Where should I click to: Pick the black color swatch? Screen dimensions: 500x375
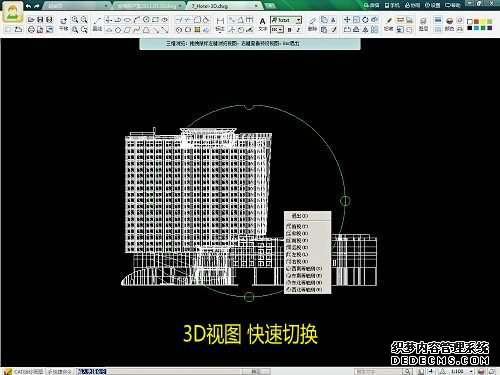(x=470, y=28)
